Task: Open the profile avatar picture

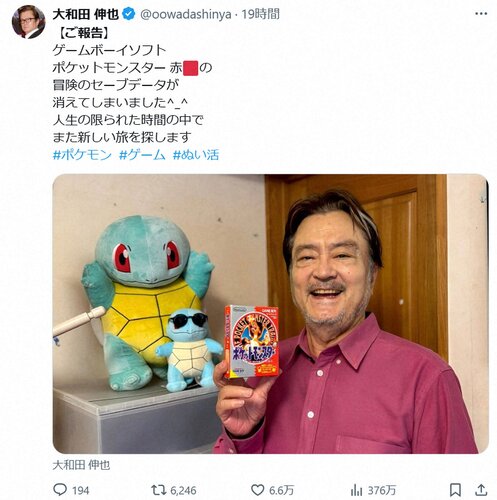Action: pyautogui.click(x=28, y=22)
